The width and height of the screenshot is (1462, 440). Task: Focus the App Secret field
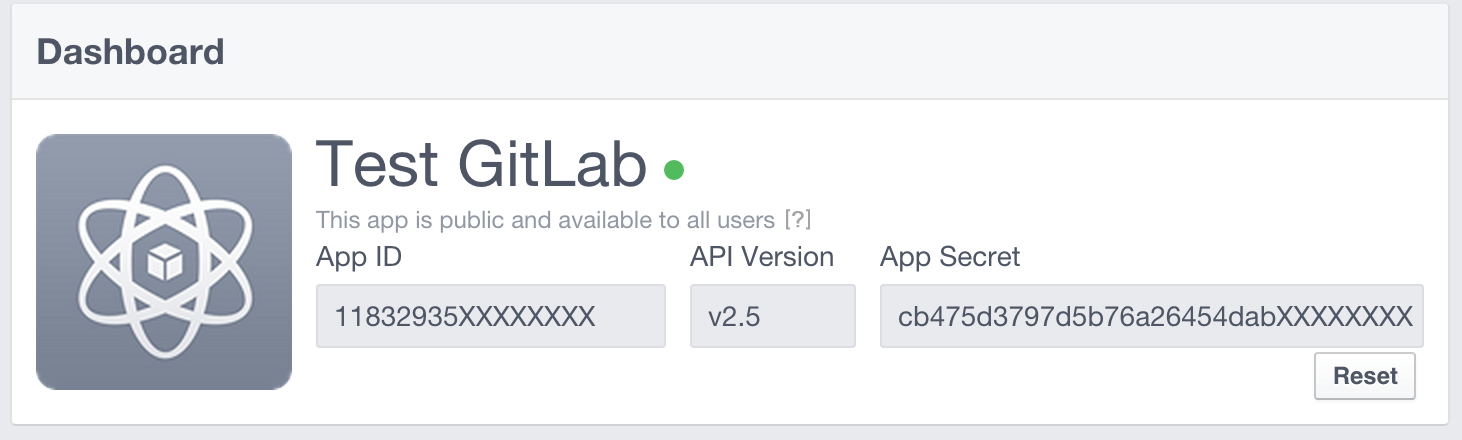click(1150, 317)
